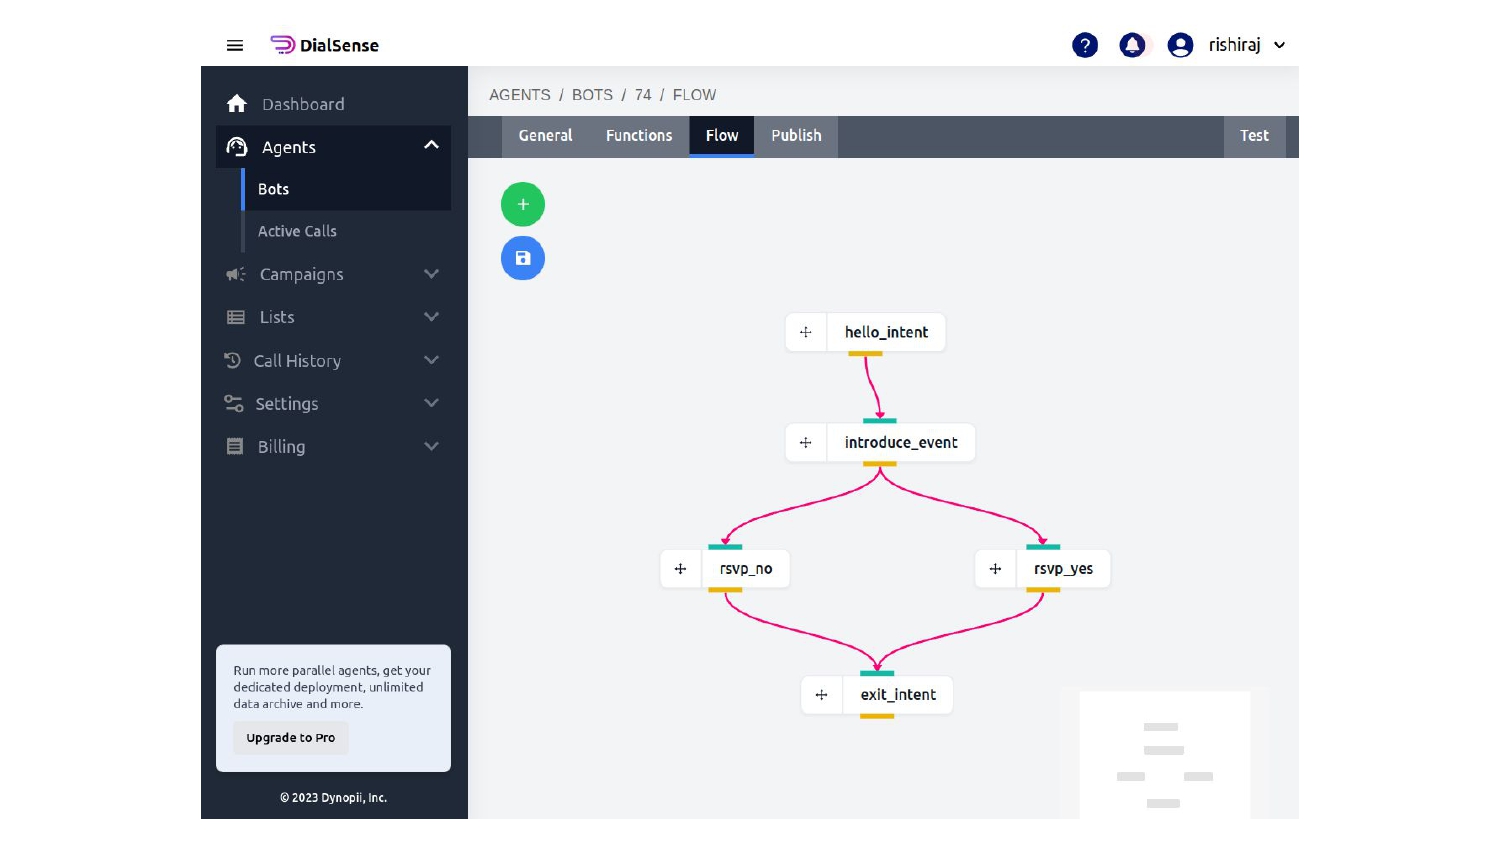Click the Lists table icon

(236, 317)
